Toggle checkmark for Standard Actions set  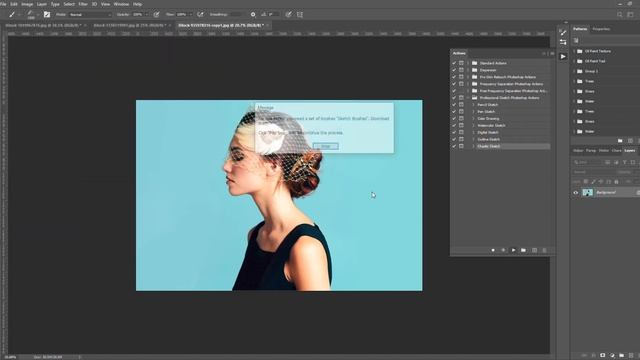click(x=454, y=63)
